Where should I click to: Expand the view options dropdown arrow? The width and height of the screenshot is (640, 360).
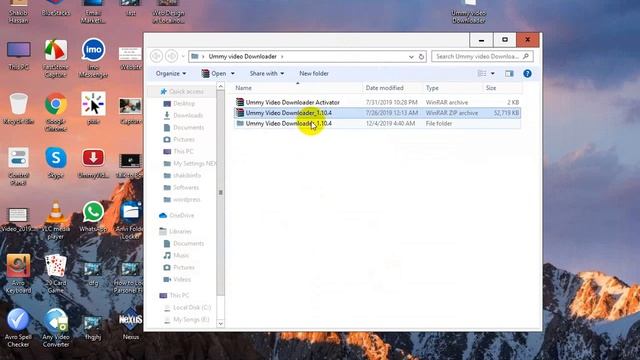click(x=493, y=73)
